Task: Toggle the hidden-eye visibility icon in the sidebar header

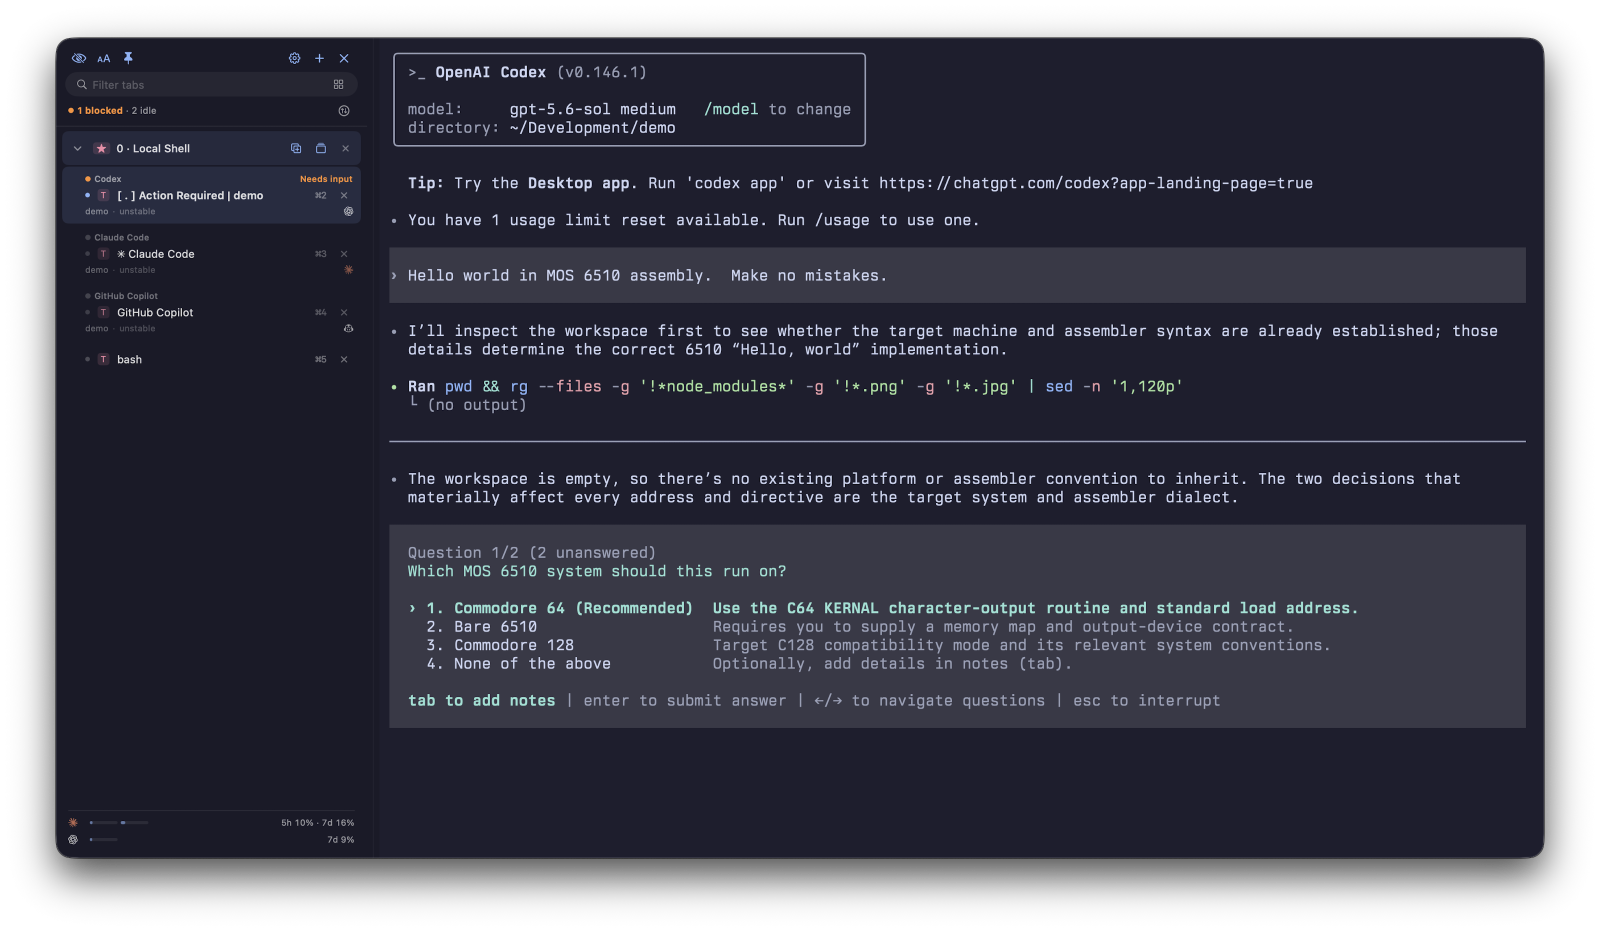Action: click(x=79, y=58)
